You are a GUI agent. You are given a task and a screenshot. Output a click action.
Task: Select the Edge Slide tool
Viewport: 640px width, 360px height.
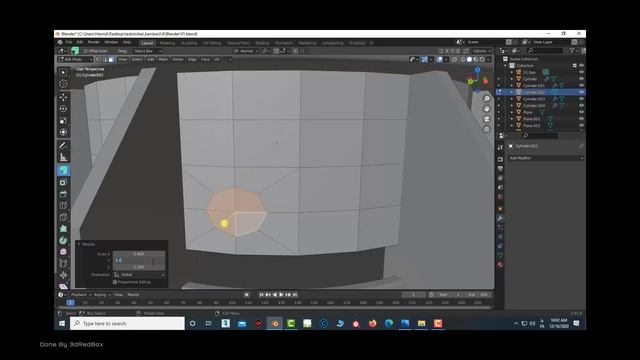63,264
